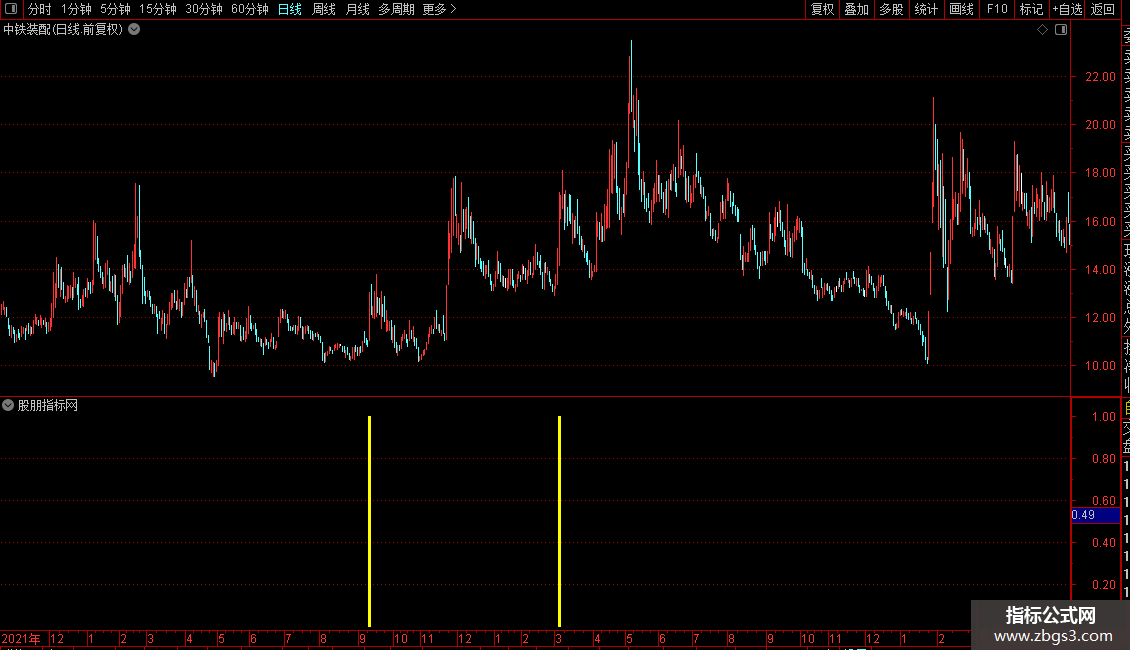Switch to the 分时 chart tab
Viewport: 1130px width, 650px height.
point(40,9)
